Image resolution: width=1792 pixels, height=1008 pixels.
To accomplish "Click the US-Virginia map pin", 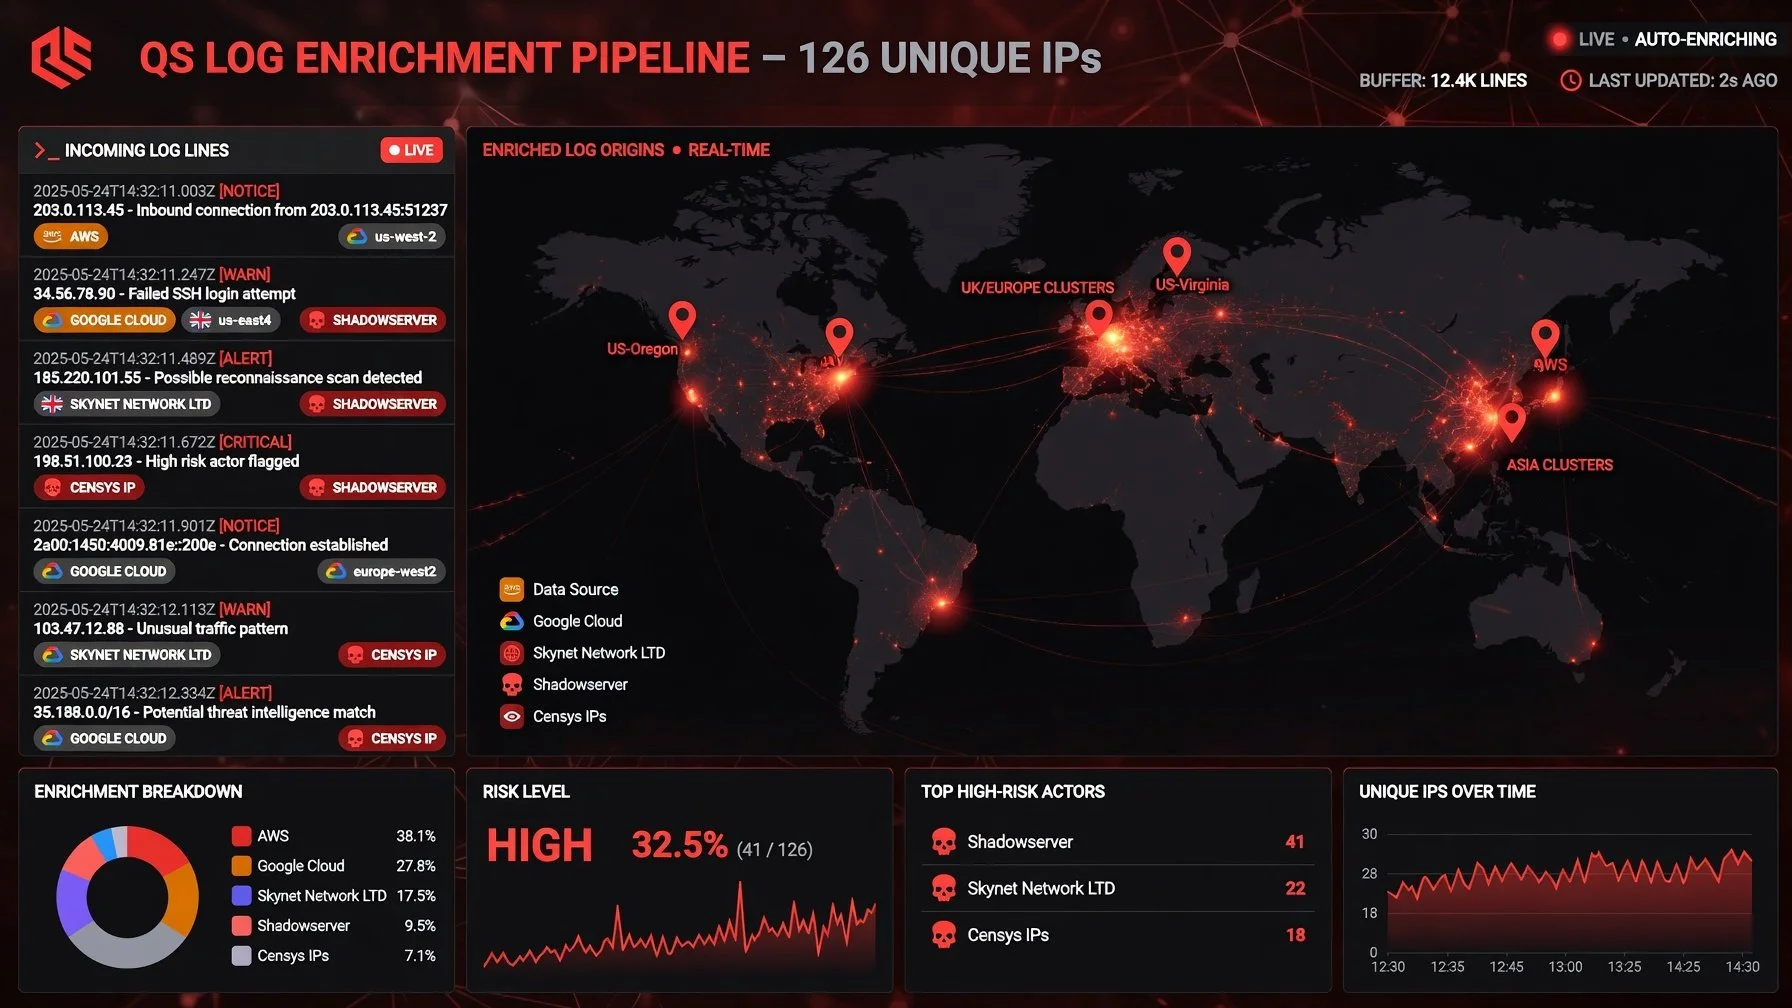I will (1177, 256).
